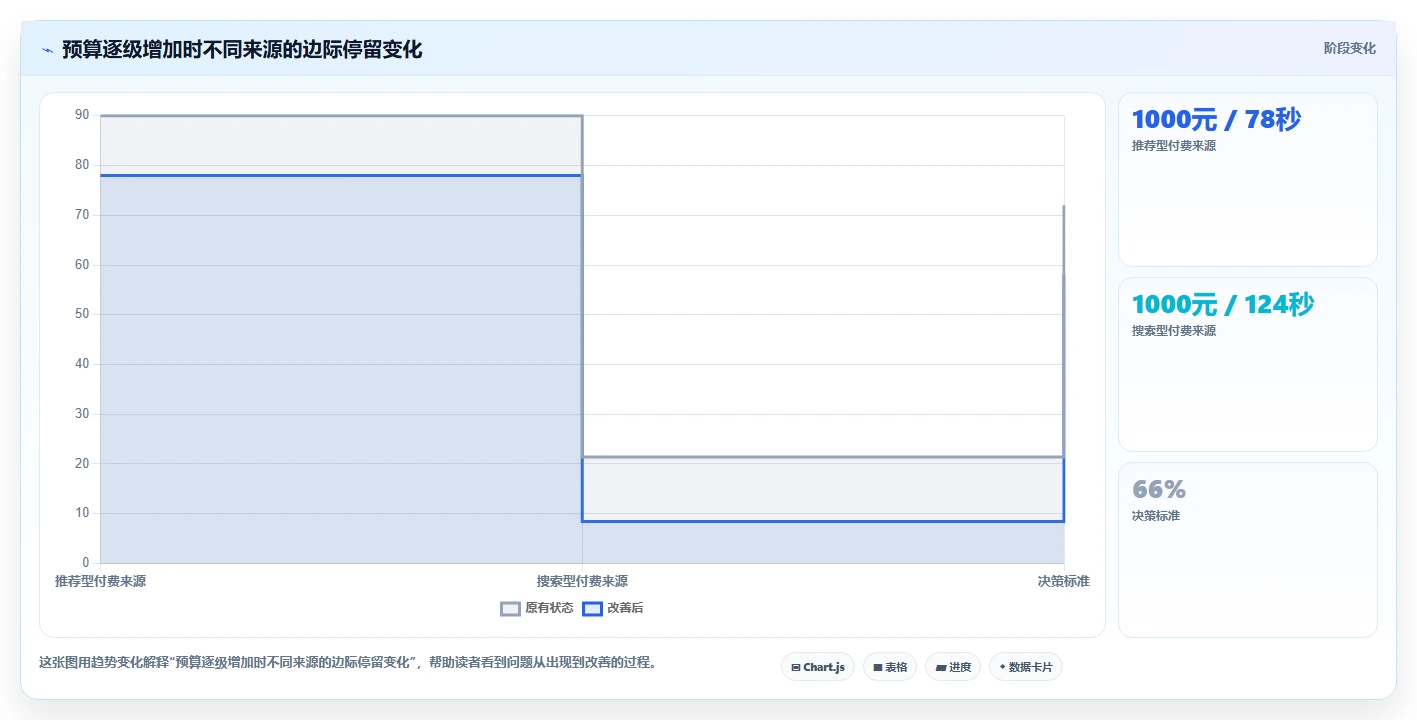Click the Chart.js tag button
1417x720 pixels.
(x=818, y=667)
